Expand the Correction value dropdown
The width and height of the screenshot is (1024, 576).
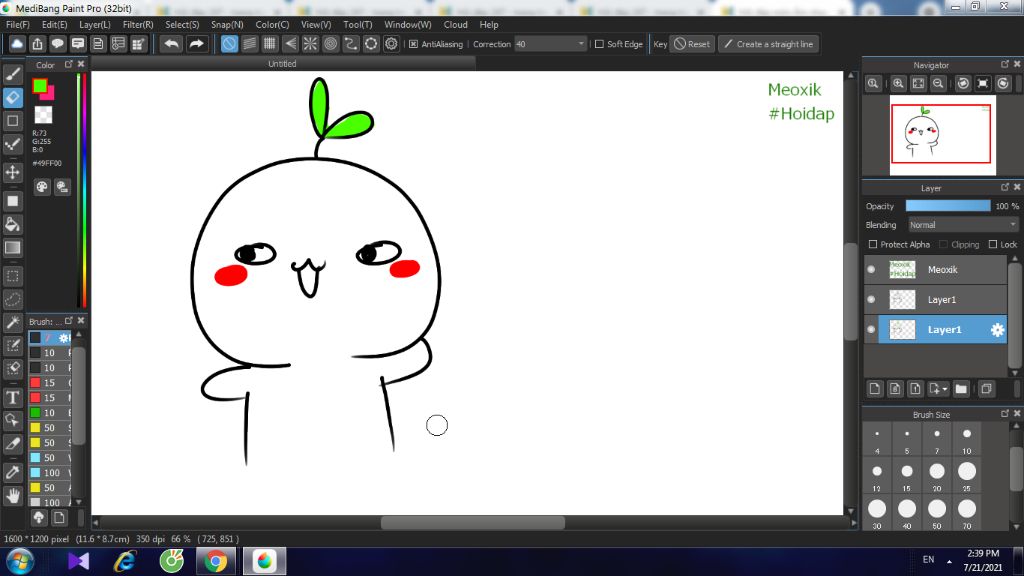click(581, 44)
